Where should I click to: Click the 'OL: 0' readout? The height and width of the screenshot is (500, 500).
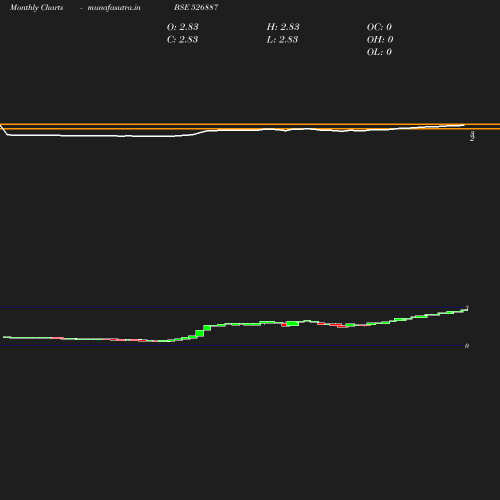tap(379, 52)
